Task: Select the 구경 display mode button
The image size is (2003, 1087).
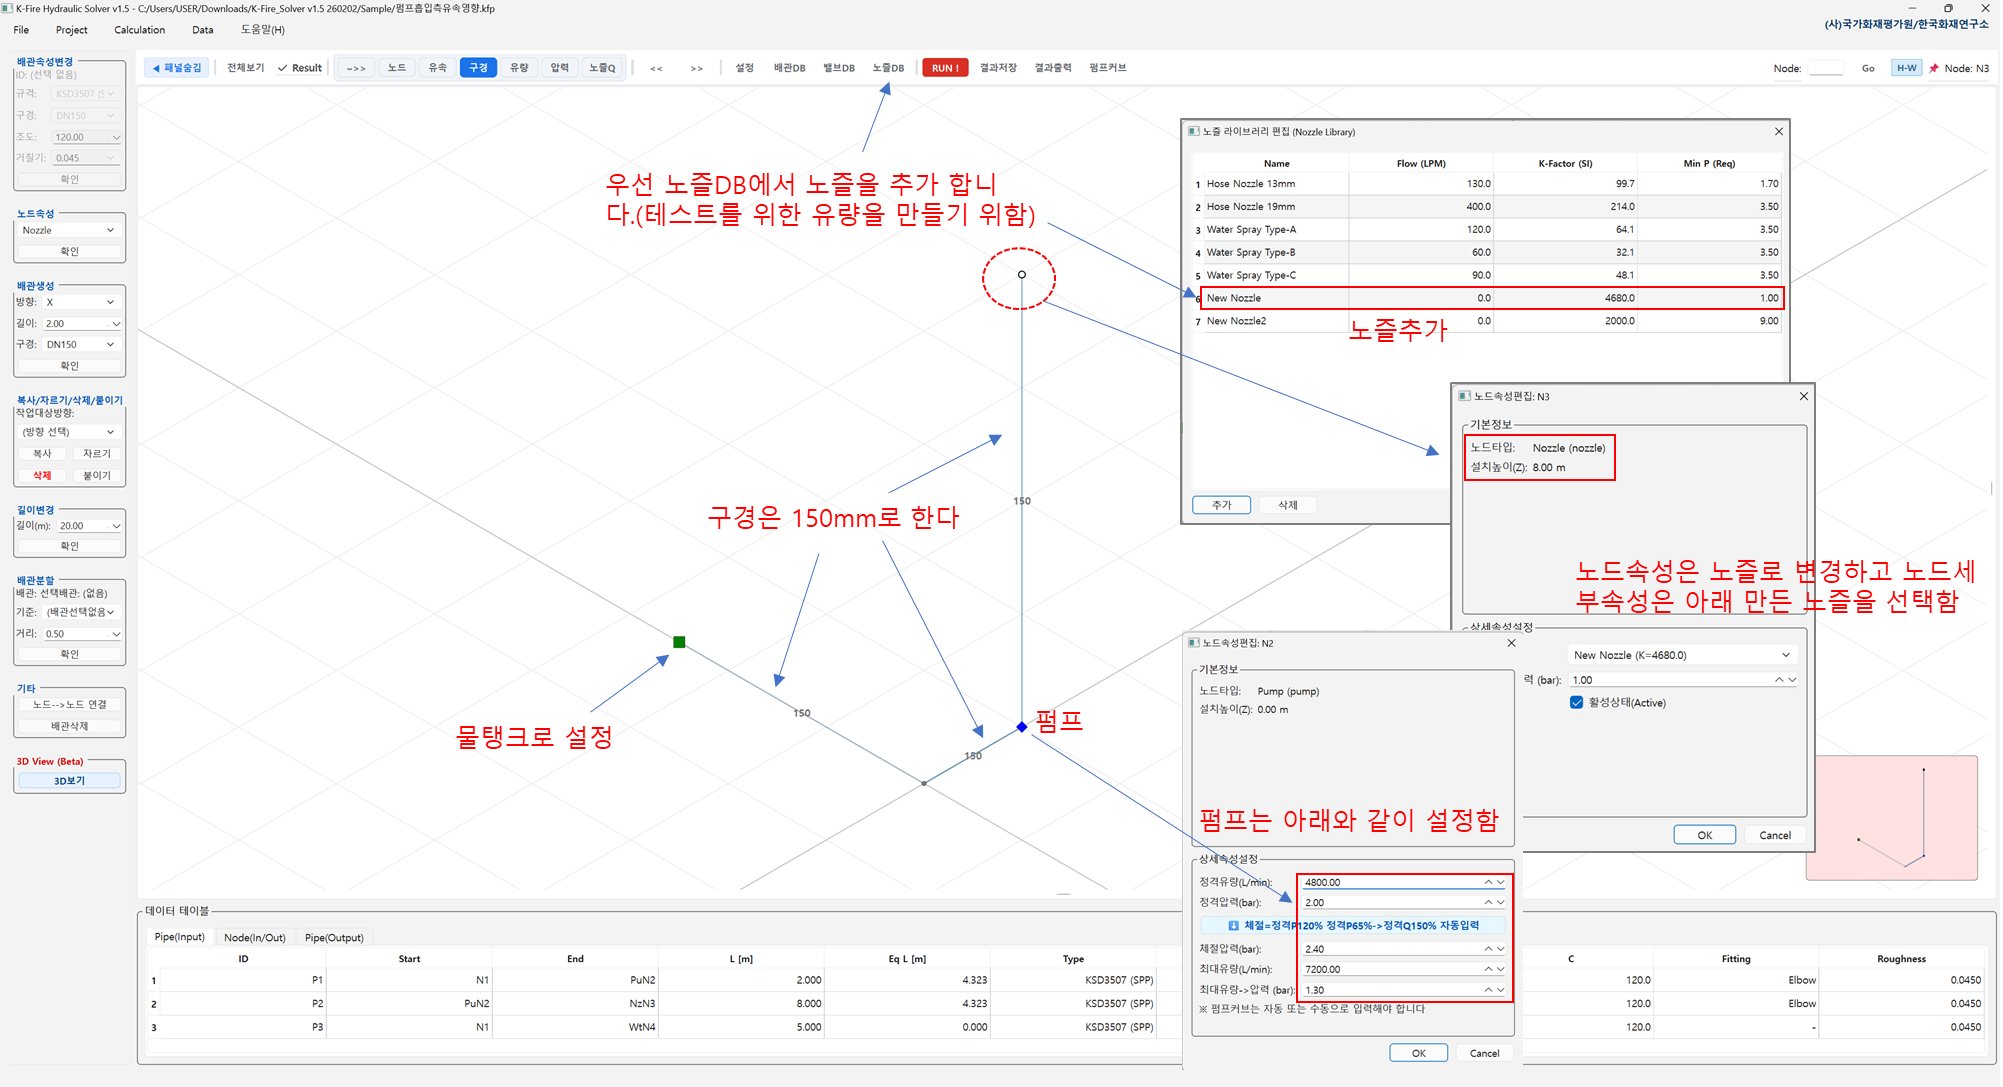Action: (x=478, y=68)
